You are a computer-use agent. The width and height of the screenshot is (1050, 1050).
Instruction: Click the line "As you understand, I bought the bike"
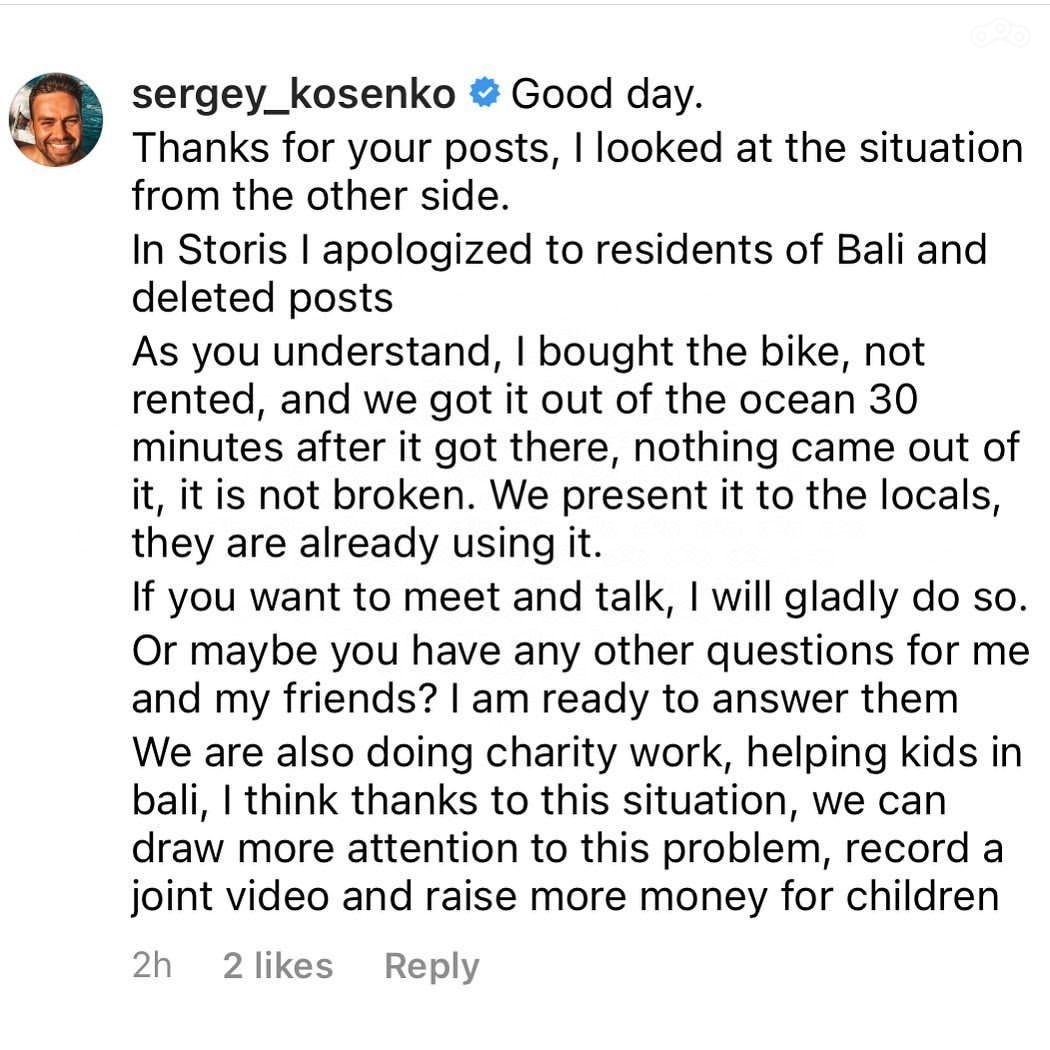(529, 351)
